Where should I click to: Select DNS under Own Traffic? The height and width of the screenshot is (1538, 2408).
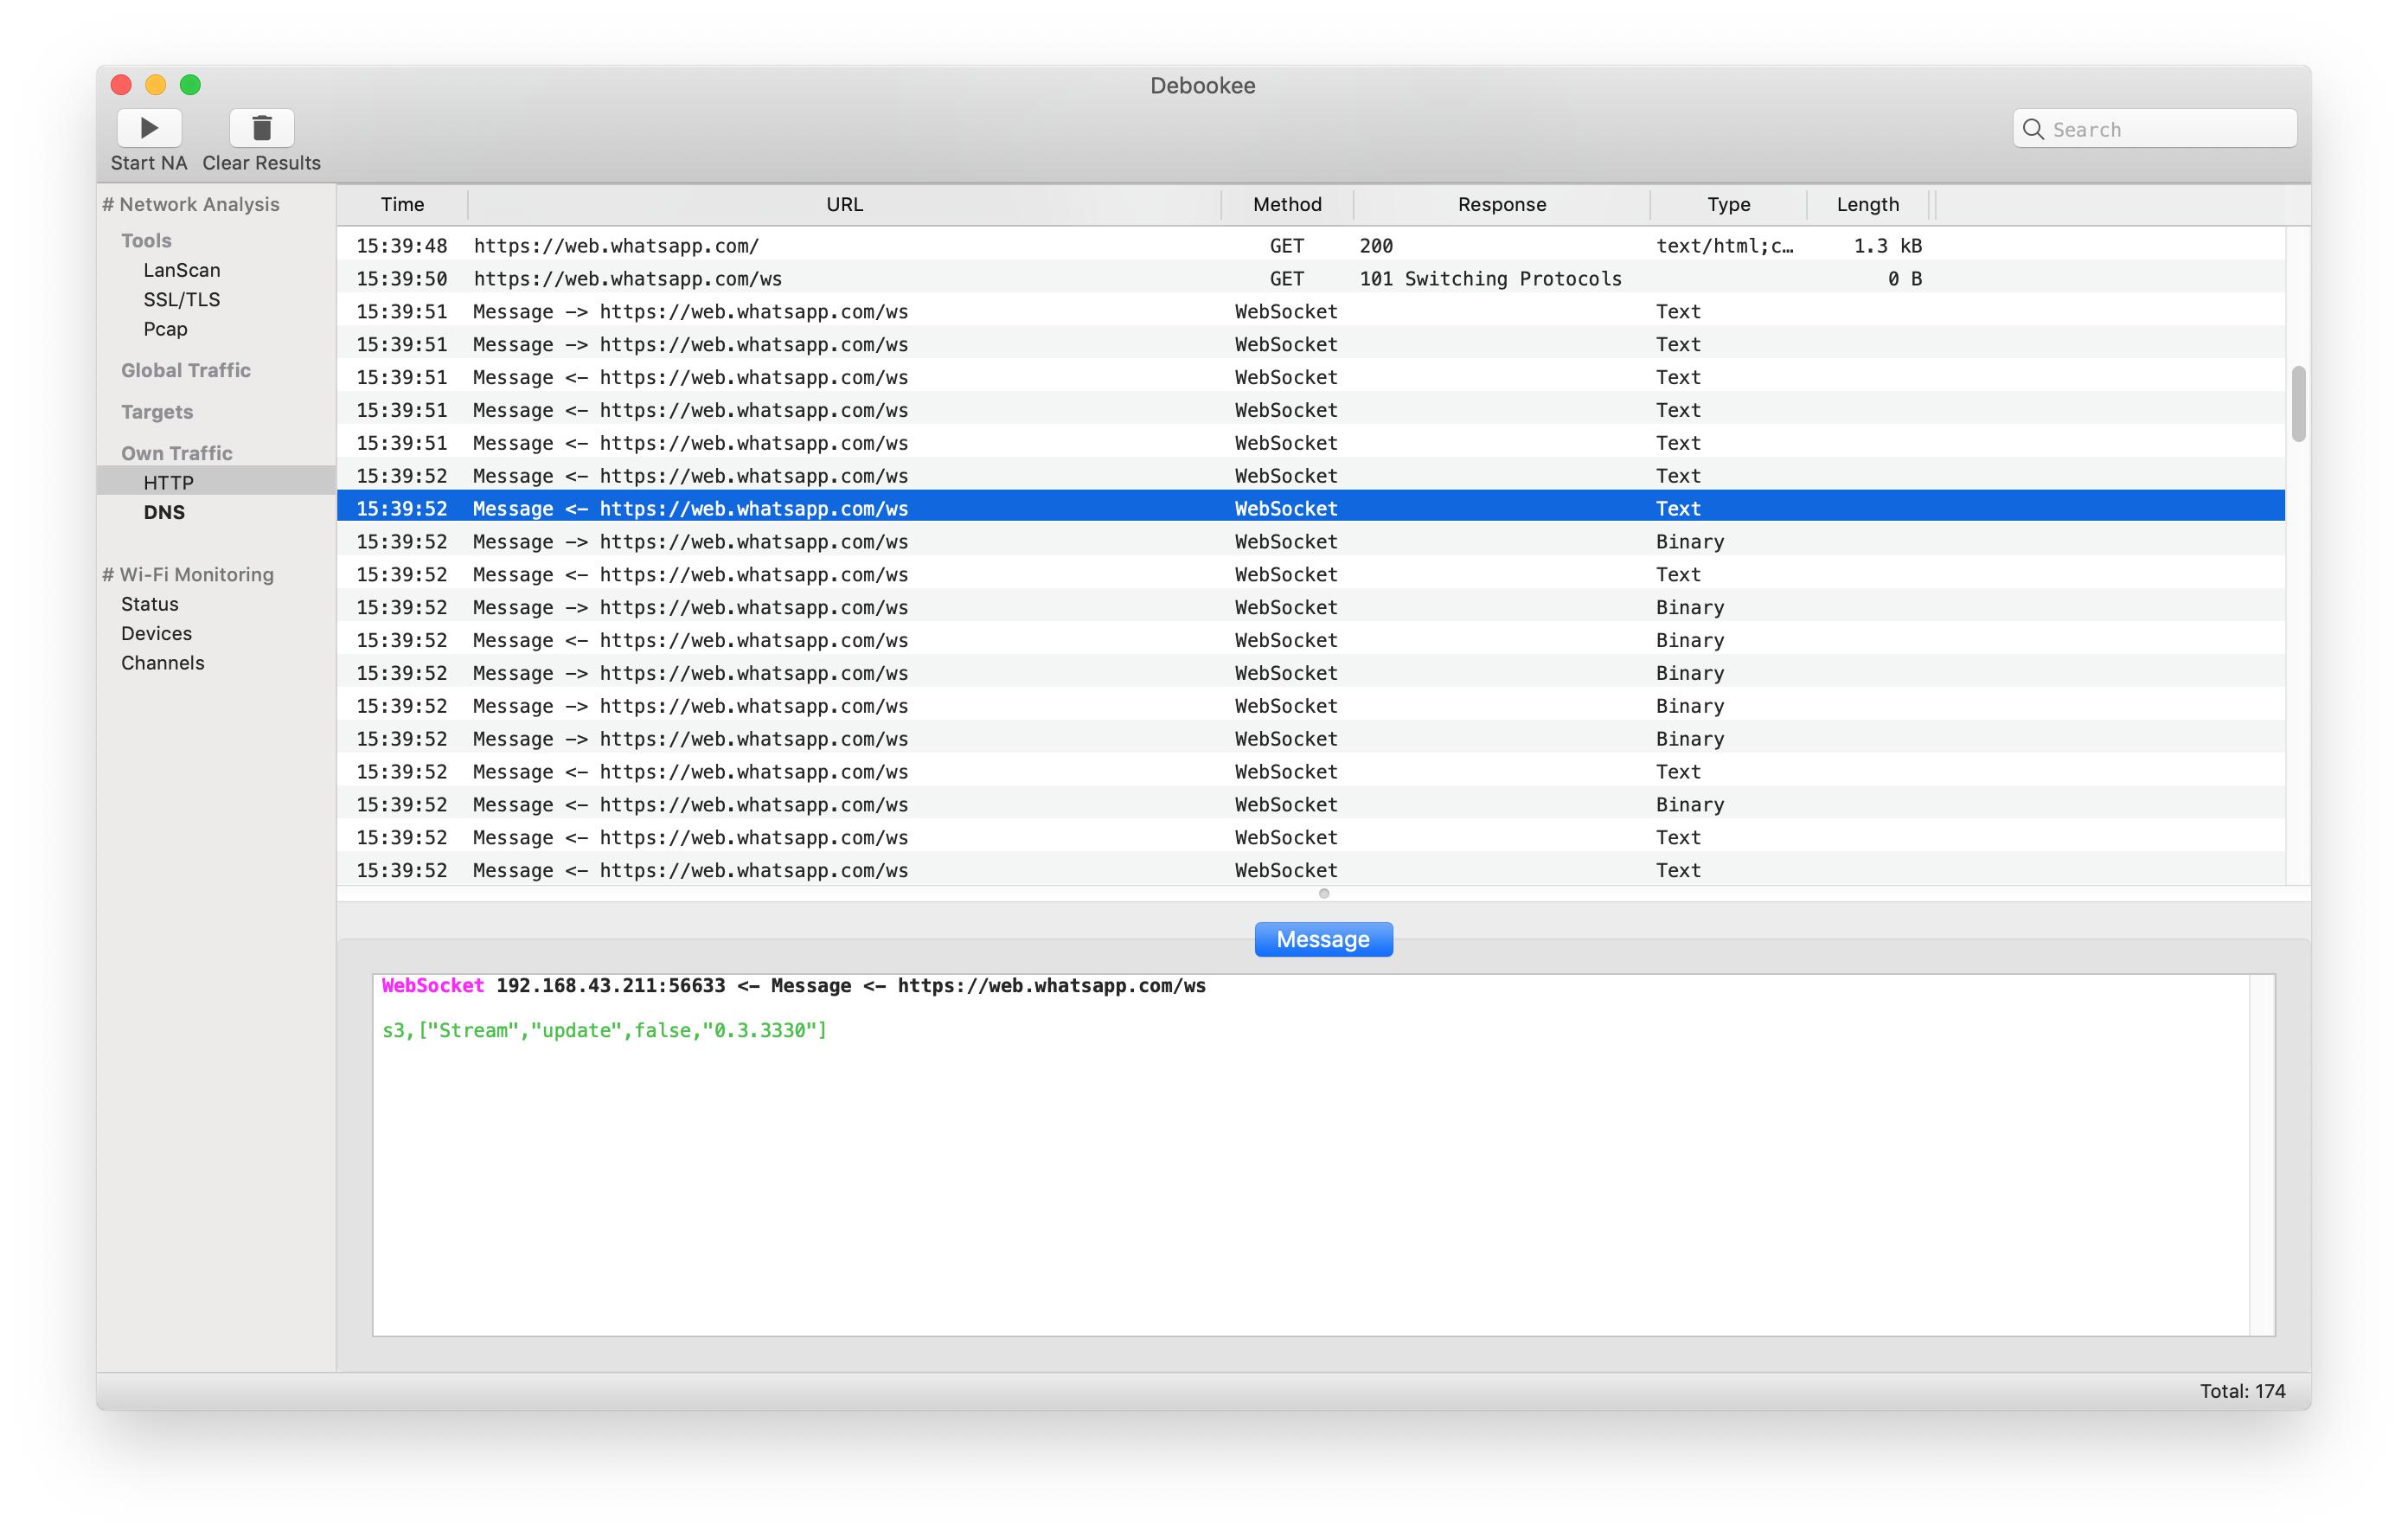click(x=164, y=512)
